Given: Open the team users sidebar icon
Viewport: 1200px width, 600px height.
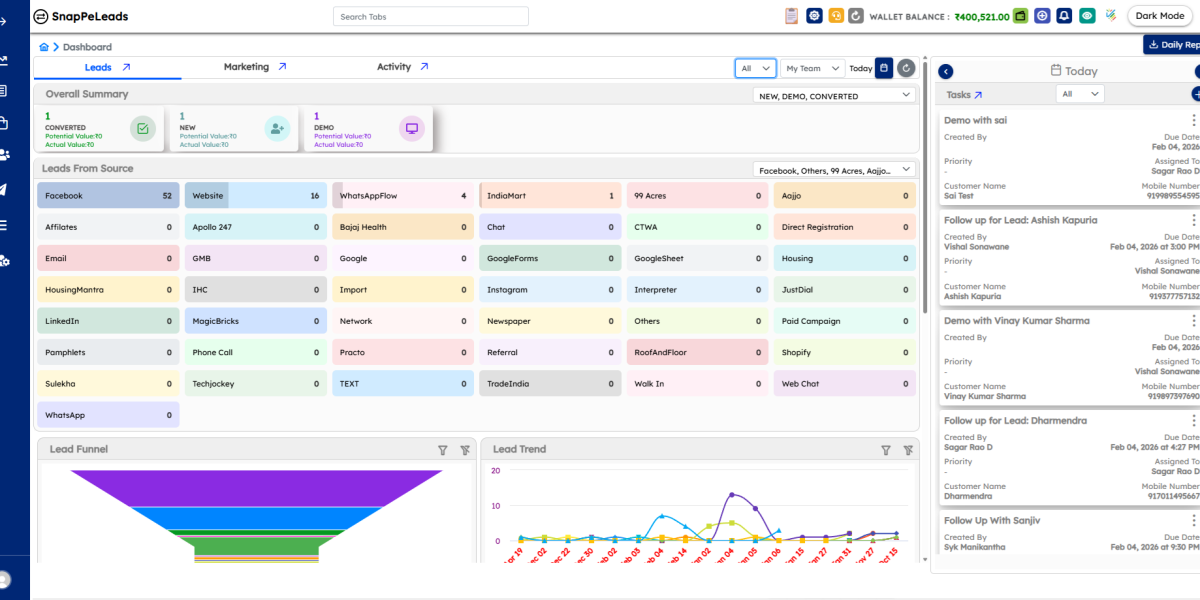Looking at the screenshot, I should [x=5, y=155].
